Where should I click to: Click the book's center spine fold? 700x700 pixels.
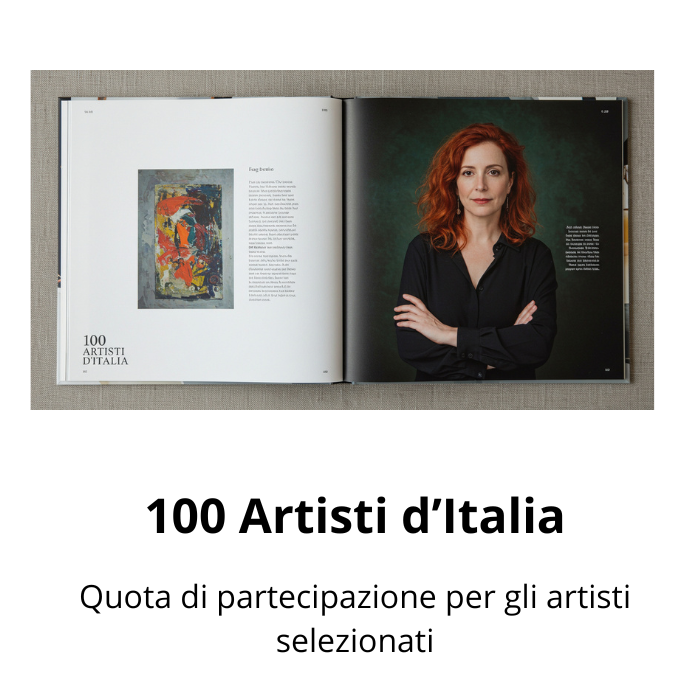tap(343, 240)
